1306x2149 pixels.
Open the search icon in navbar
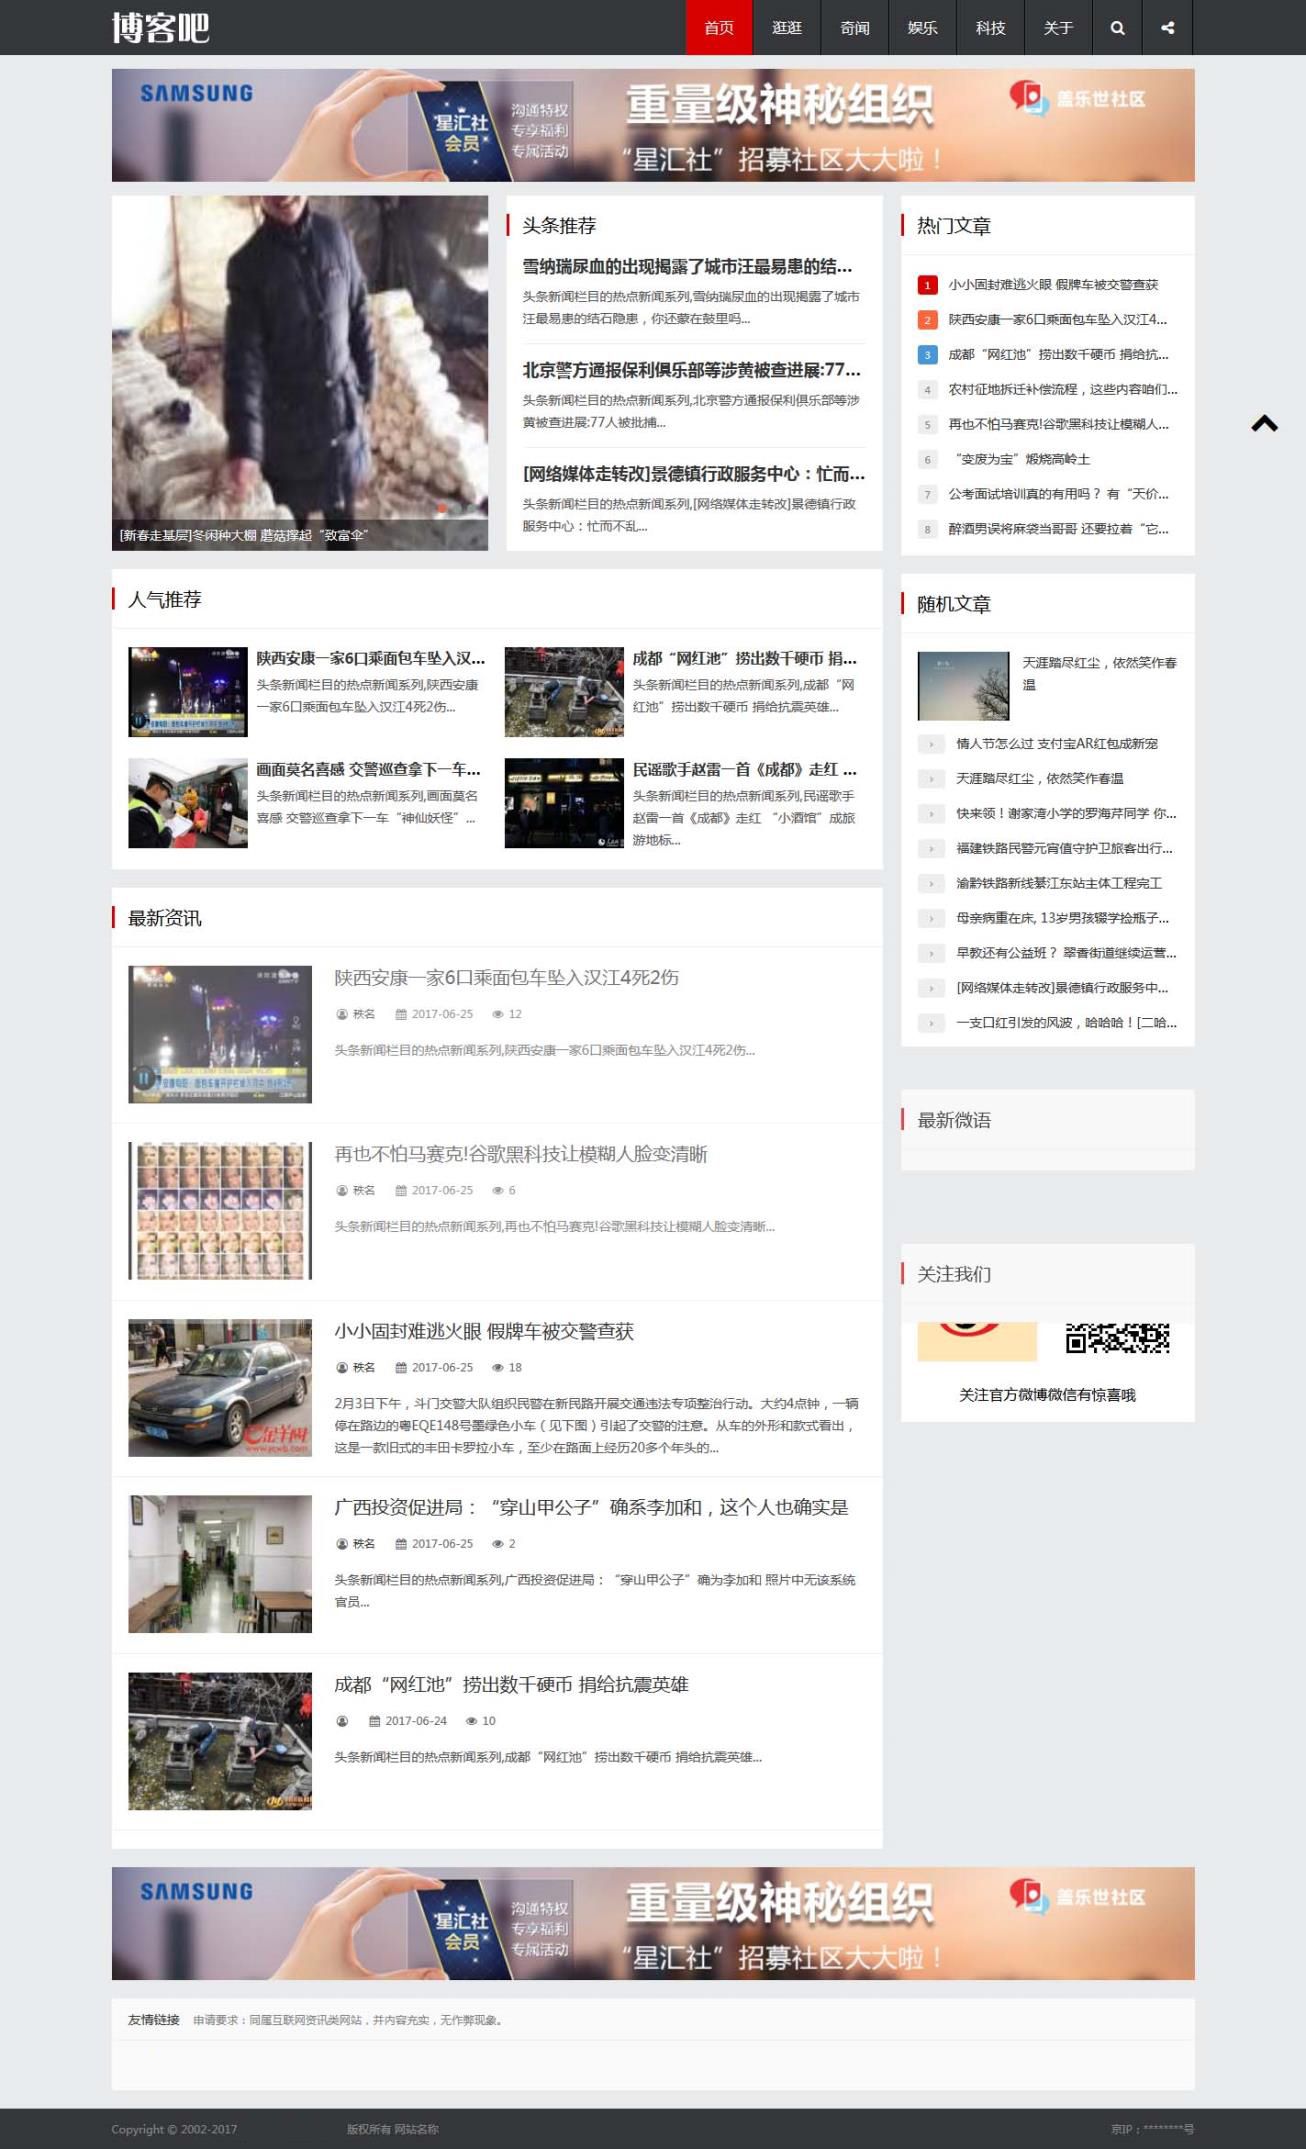[1117, 28]
